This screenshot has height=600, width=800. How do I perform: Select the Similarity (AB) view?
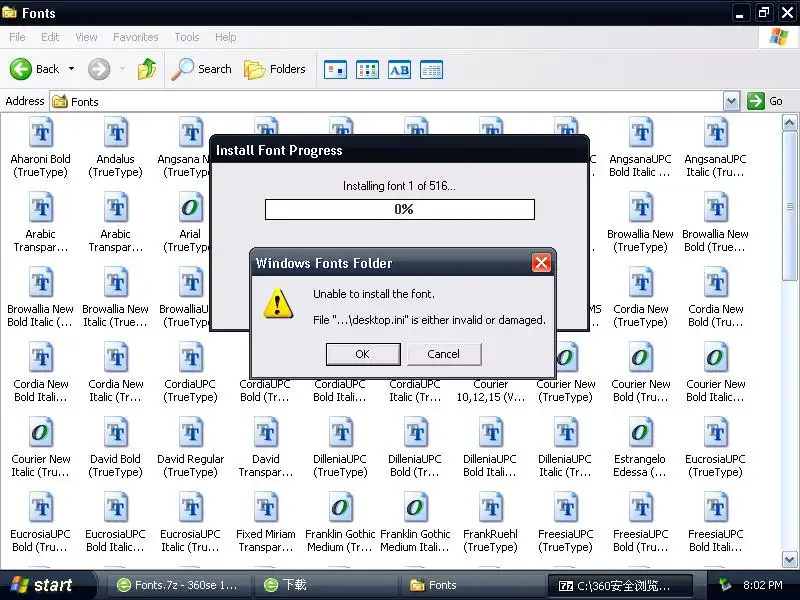click(399, 70)
